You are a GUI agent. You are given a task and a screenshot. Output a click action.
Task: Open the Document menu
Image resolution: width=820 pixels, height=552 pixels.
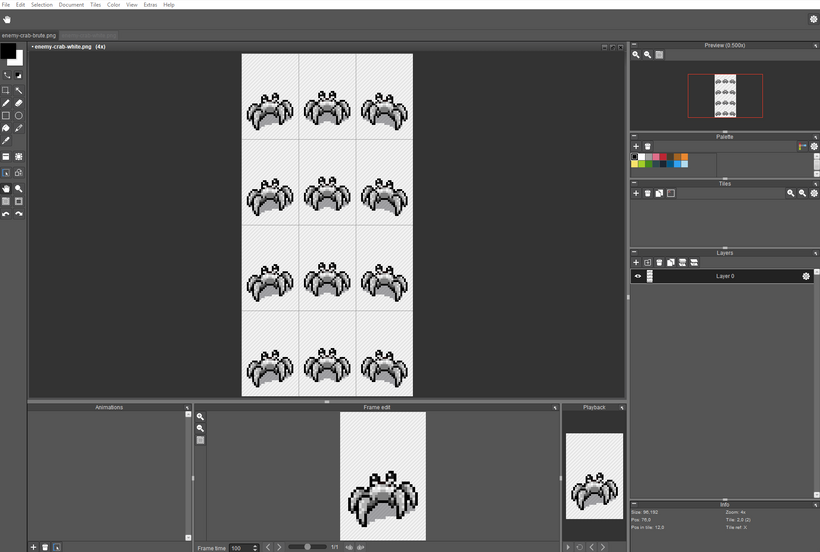(71, 5)
